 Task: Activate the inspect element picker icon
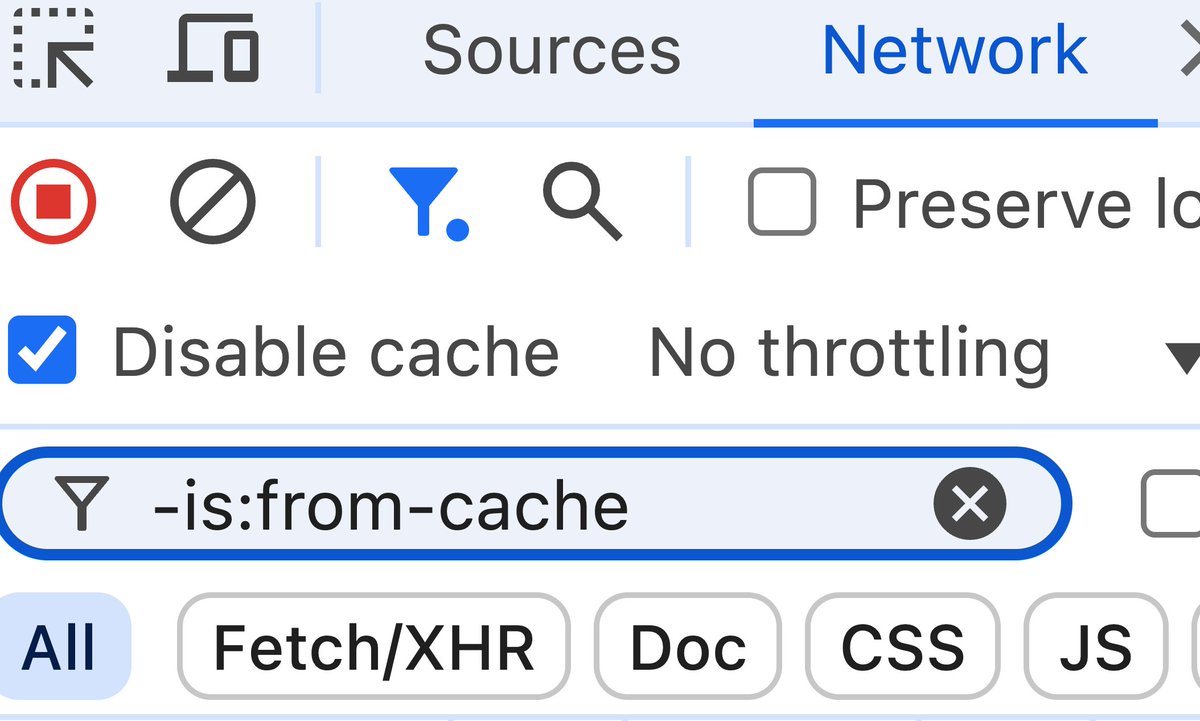click(55, 47)
